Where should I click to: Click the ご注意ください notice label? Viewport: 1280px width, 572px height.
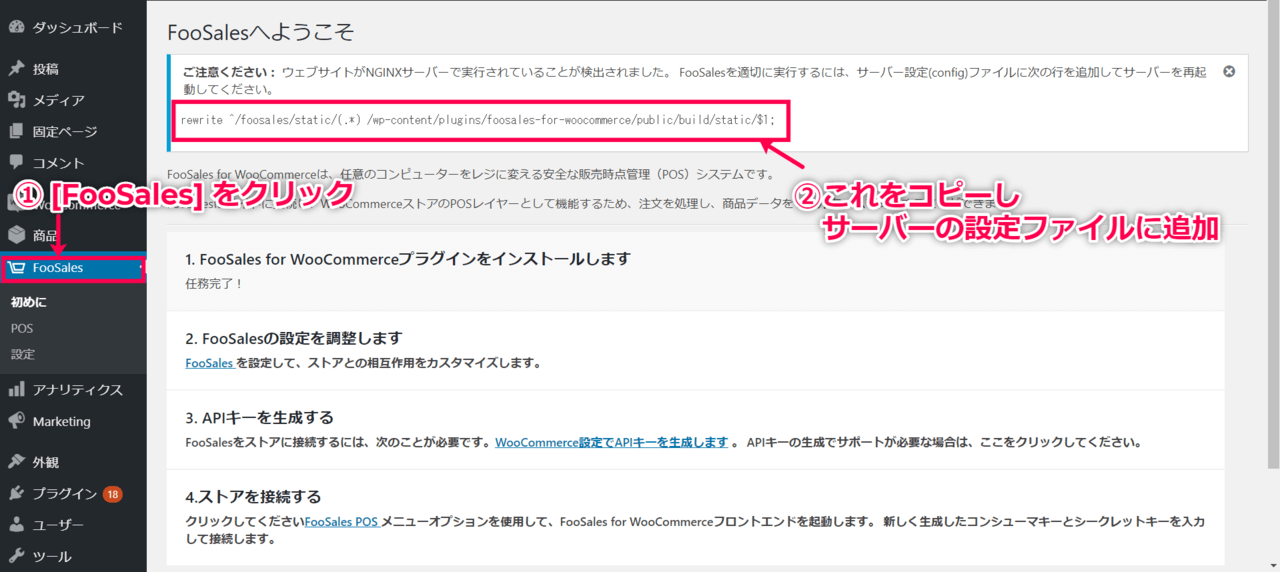tap(229, 72)
